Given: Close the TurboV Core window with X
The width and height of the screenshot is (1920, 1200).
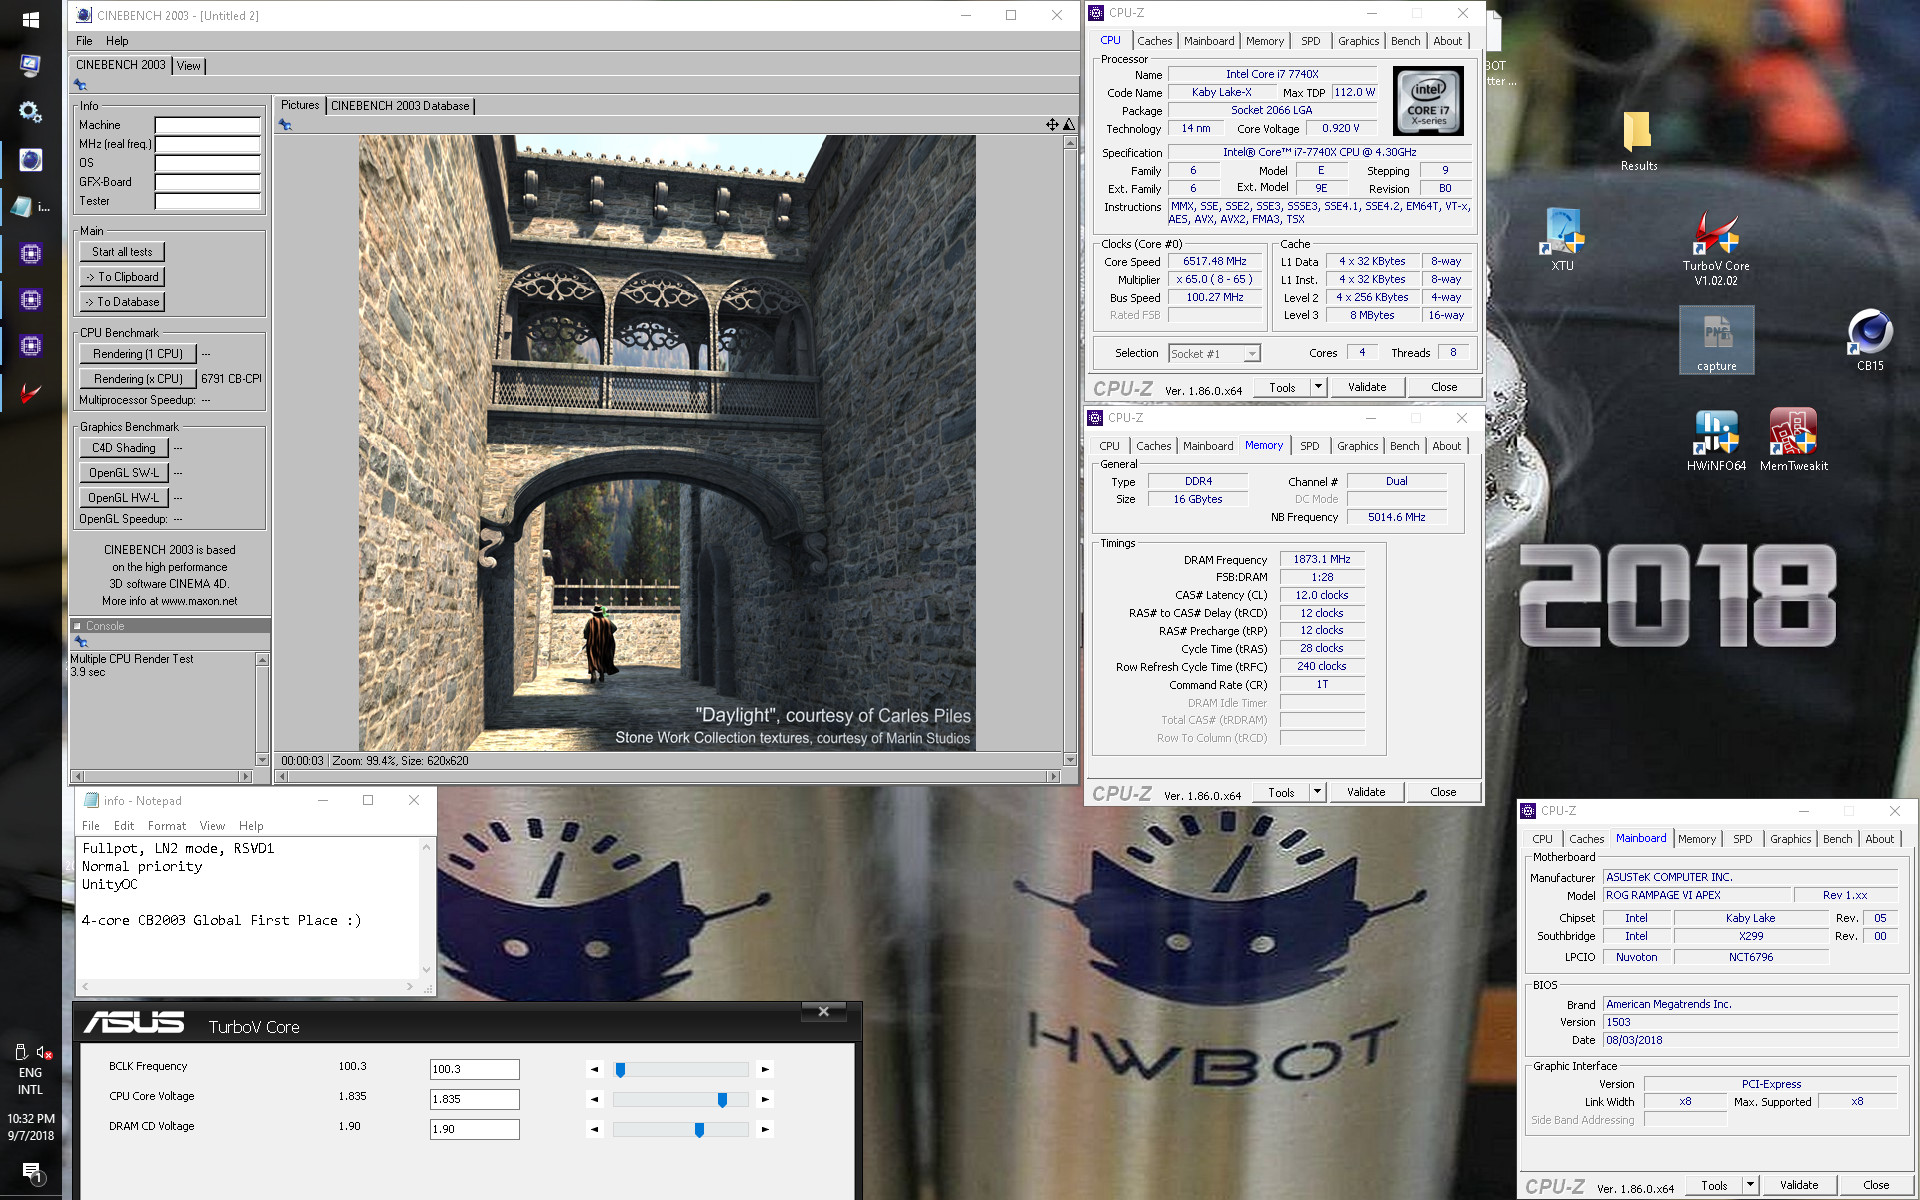Looking at the screenshot, I should coord(823,1011).
